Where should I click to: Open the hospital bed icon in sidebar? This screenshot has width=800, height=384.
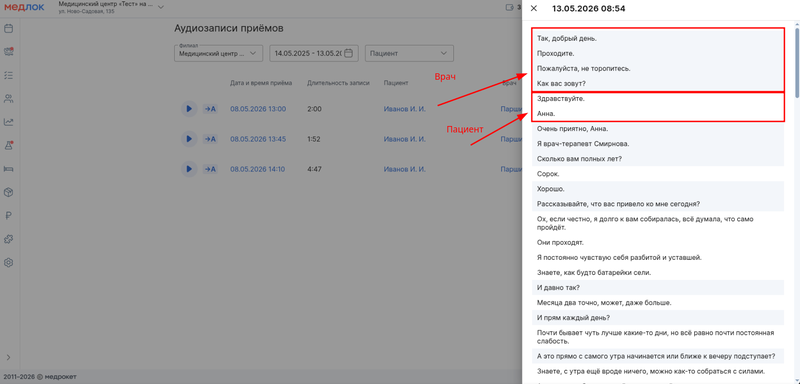pyautogui.click(x=8, y=169)
